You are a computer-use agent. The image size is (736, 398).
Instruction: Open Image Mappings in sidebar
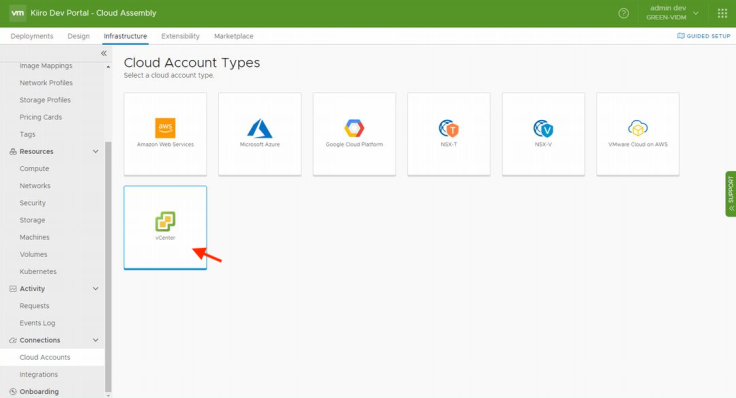click(46, 66)
